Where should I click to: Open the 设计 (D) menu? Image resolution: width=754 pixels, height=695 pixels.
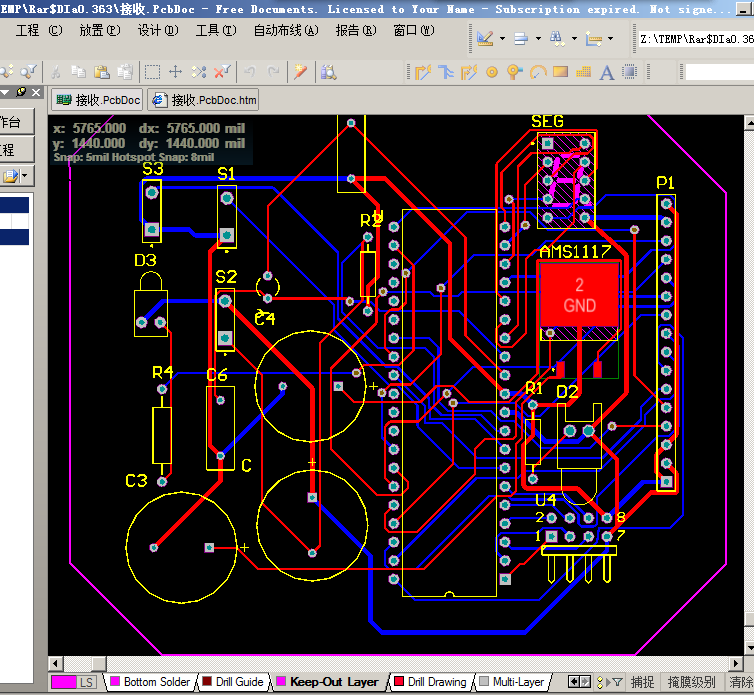tap(158, 30)
